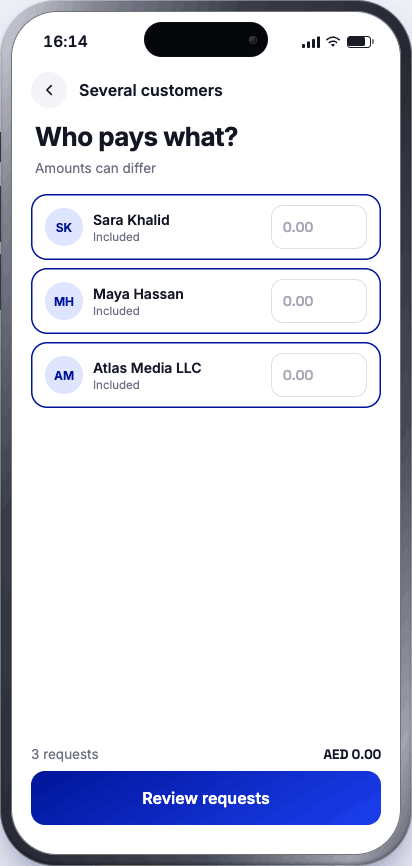The image size is (412, 866).
Task: Tap the AM avatar for Atlas Media LLC
Action: pyautogui.click(x=64, y=375)
